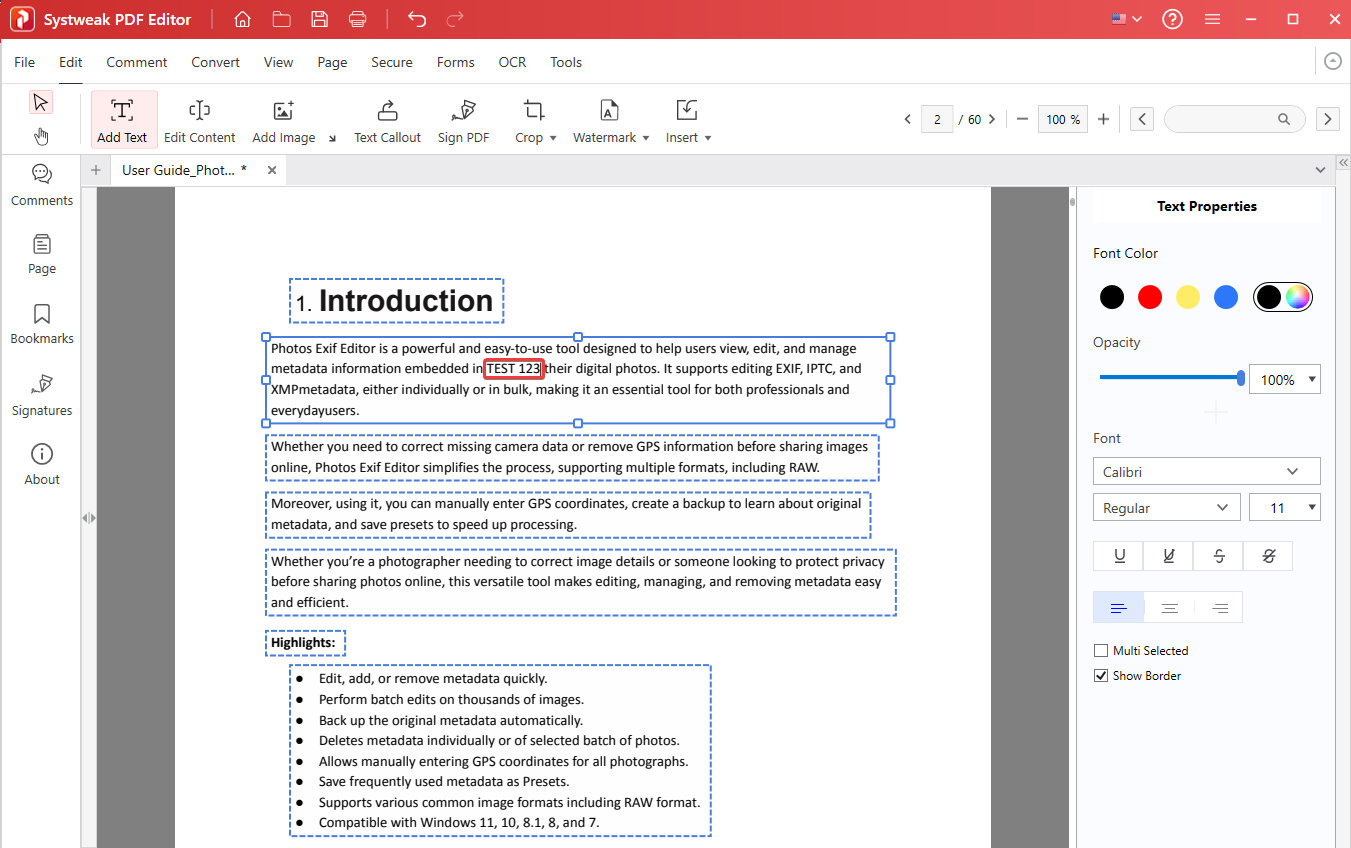Go to Home via house icon

click(242, 19)
